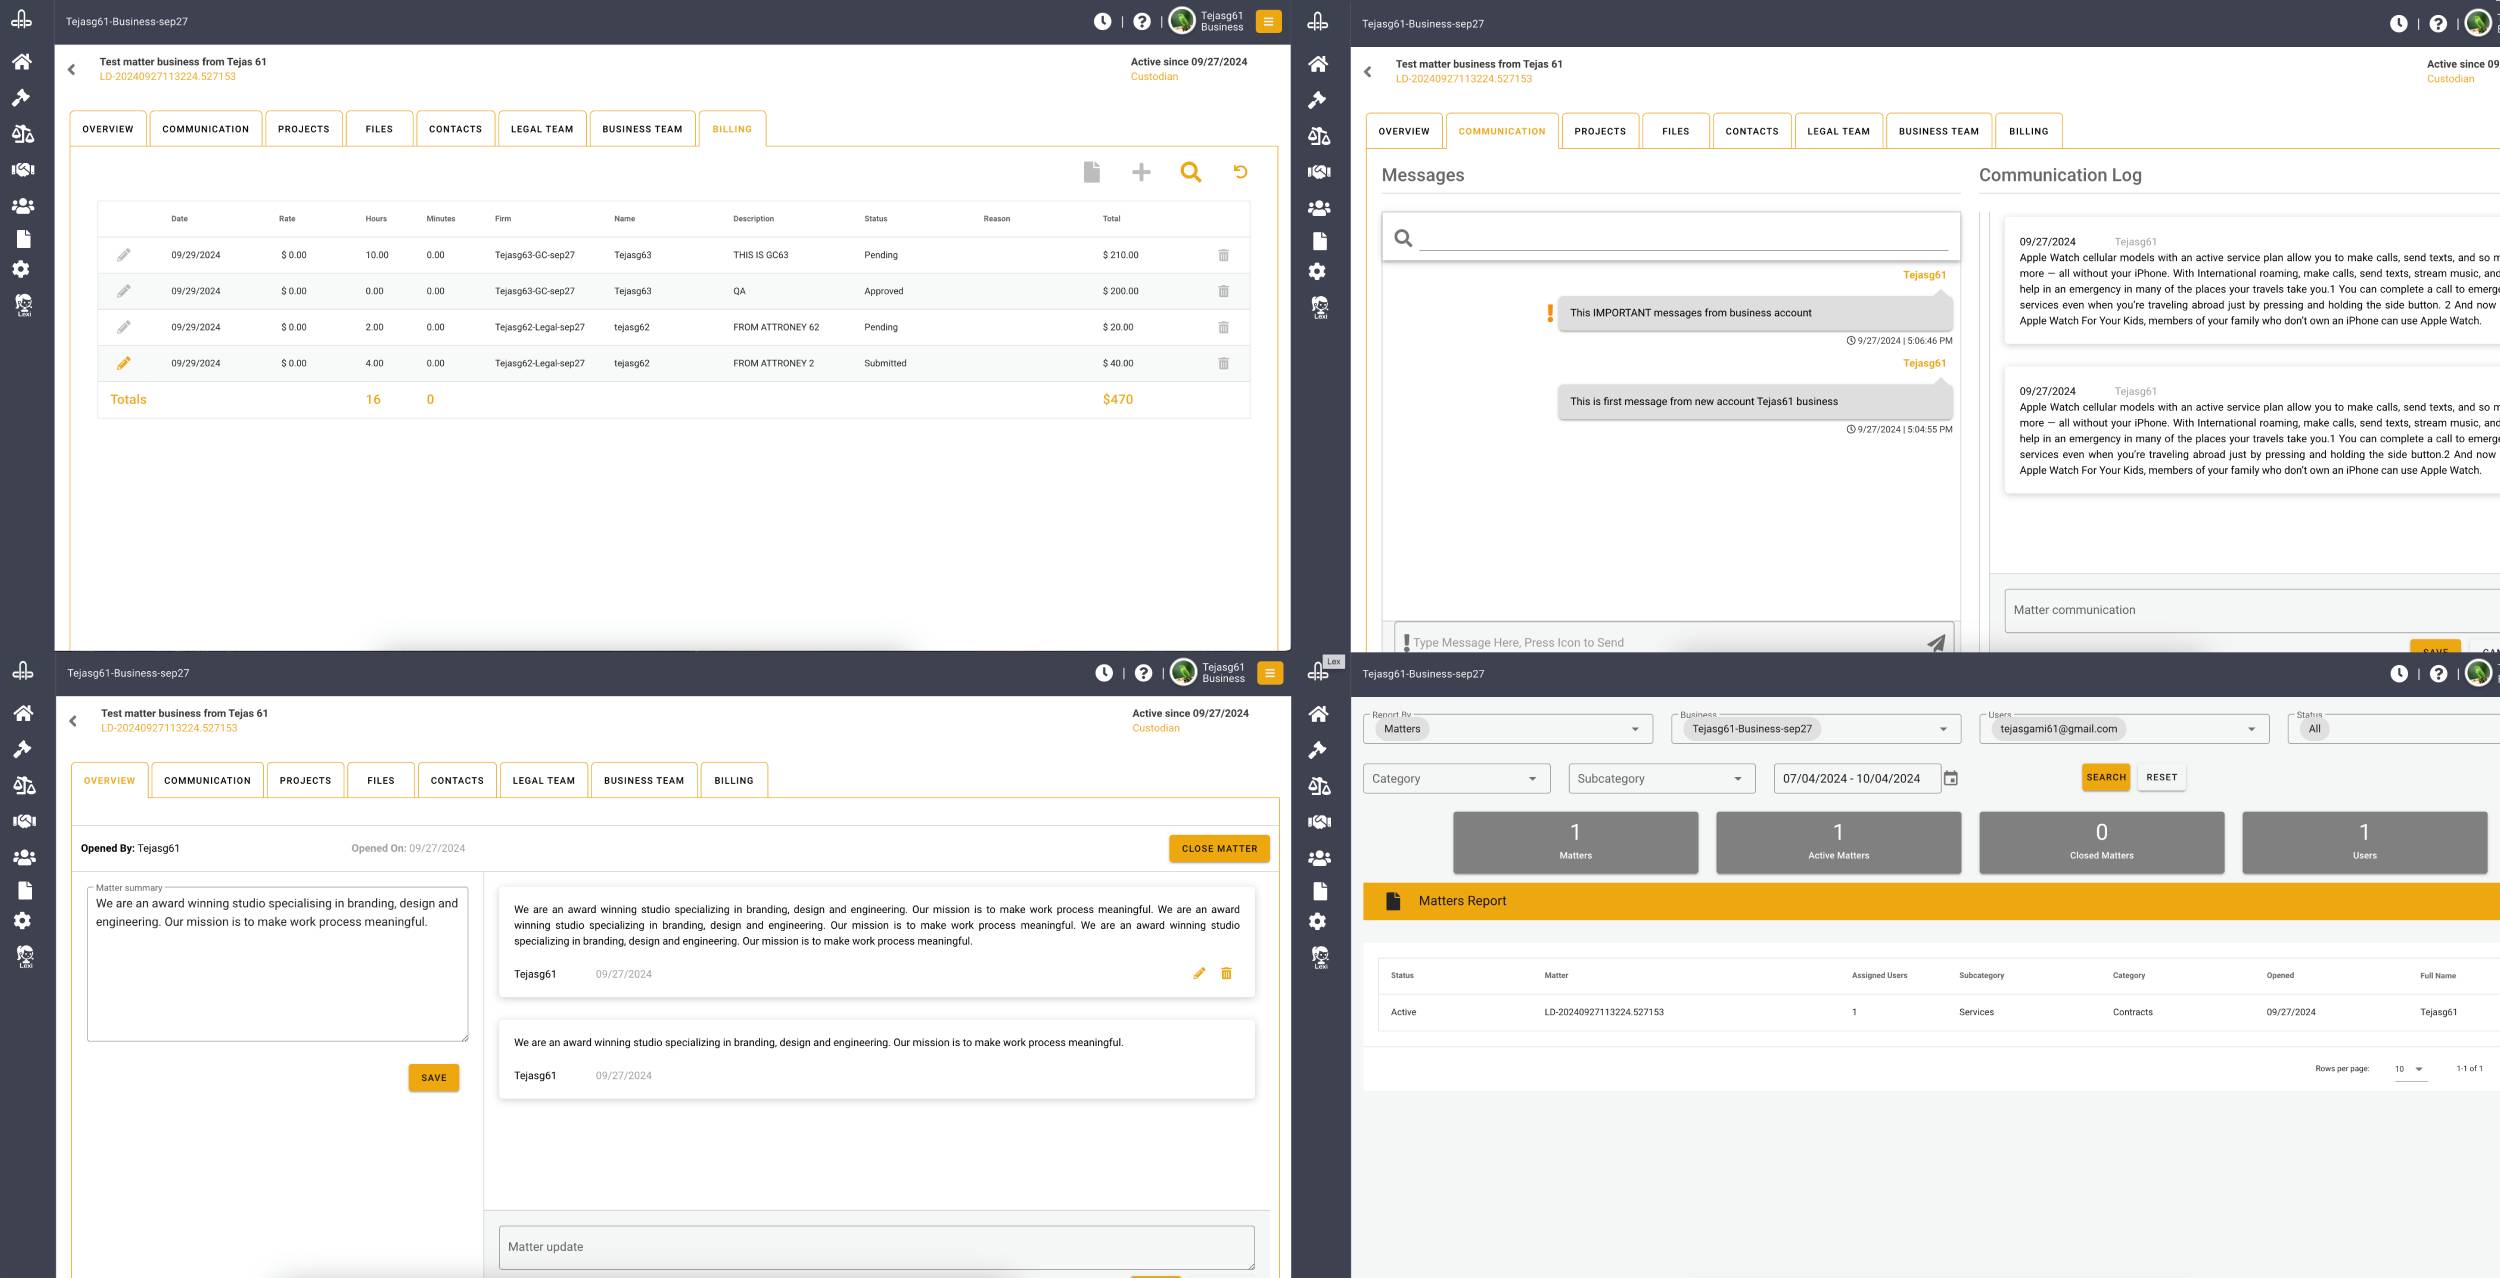
Task: Expand the Users dropdown showing tejasgami61@gmail.com
Action: [2123, 729]
